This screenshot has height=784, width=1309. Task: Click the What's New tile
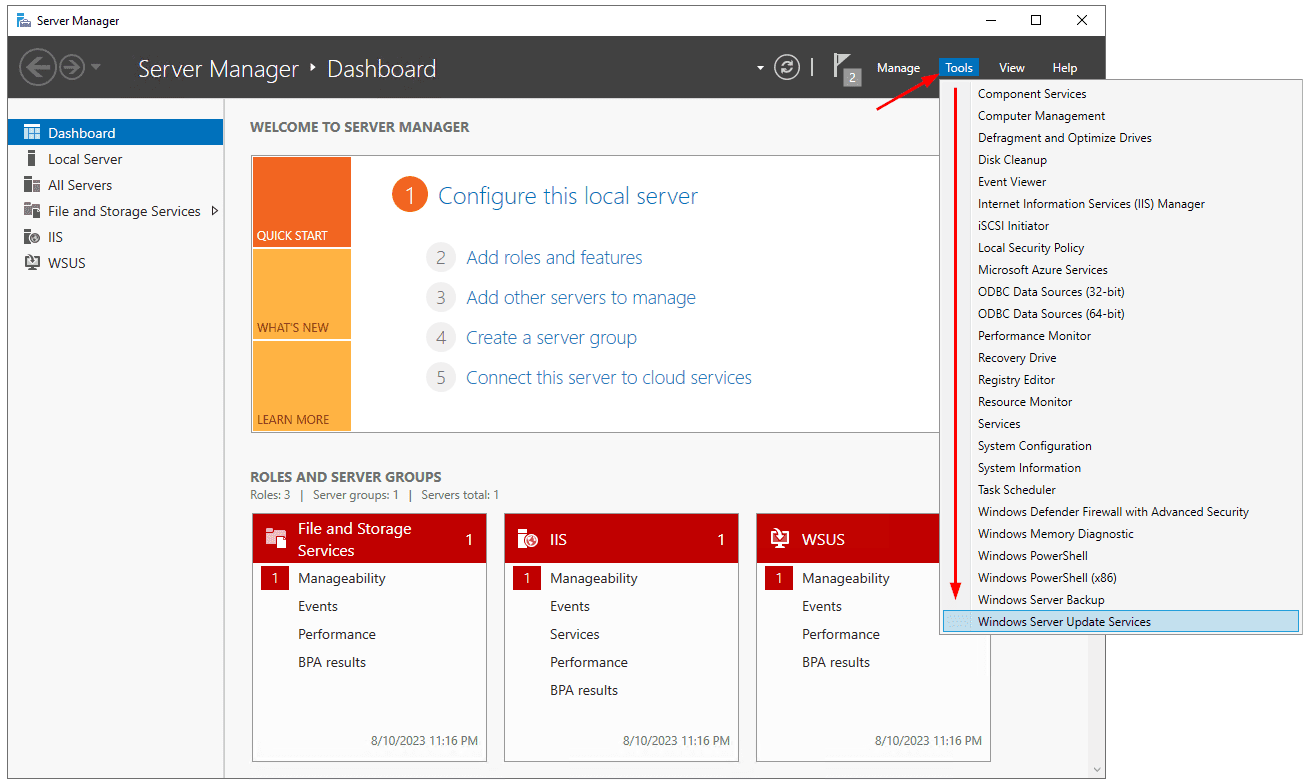click(x=301, y=294)
